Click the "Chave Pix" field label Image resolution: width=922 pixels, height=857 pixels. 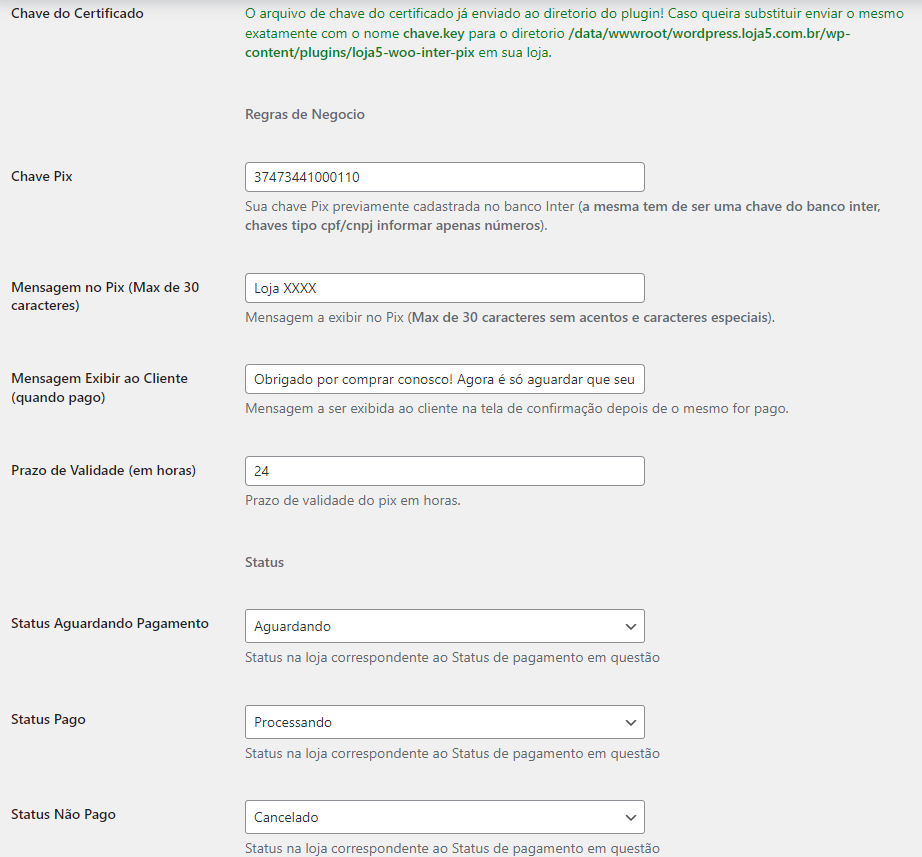click(x=42, y=177)
